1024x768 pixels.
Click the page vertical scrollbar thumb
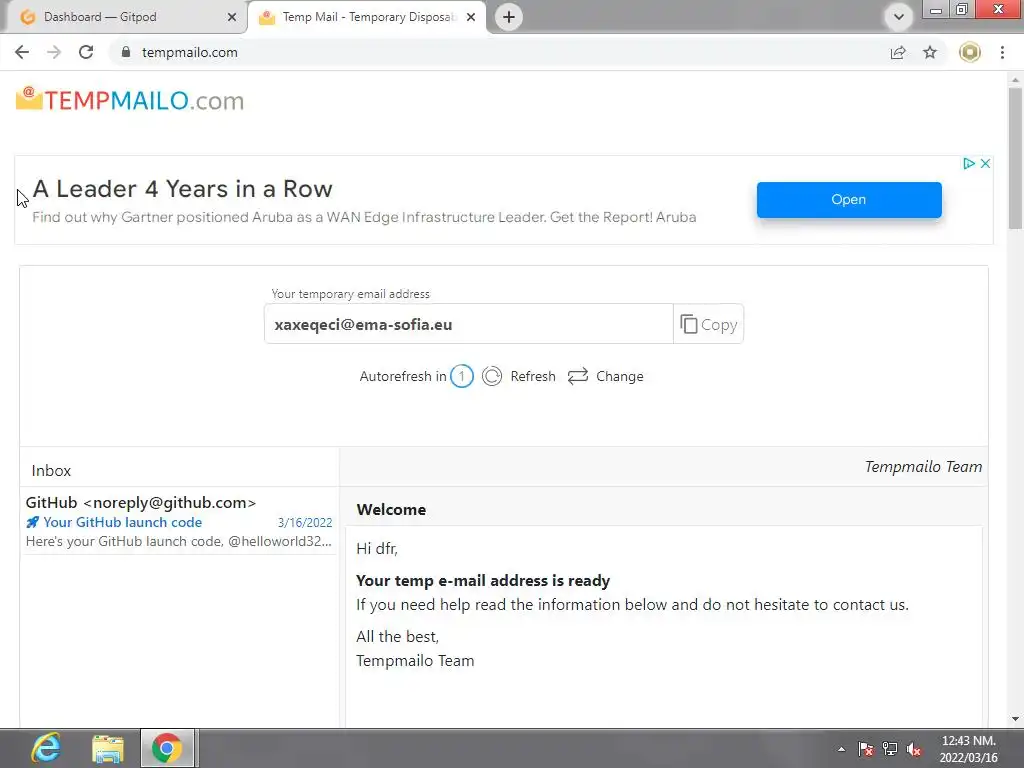click(x=1015, y=158)
